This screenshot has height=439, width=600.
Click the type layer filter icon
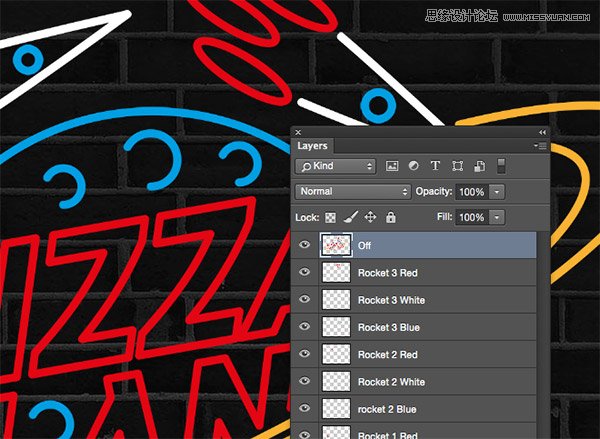pyautogui.click(x=435, y=166)
